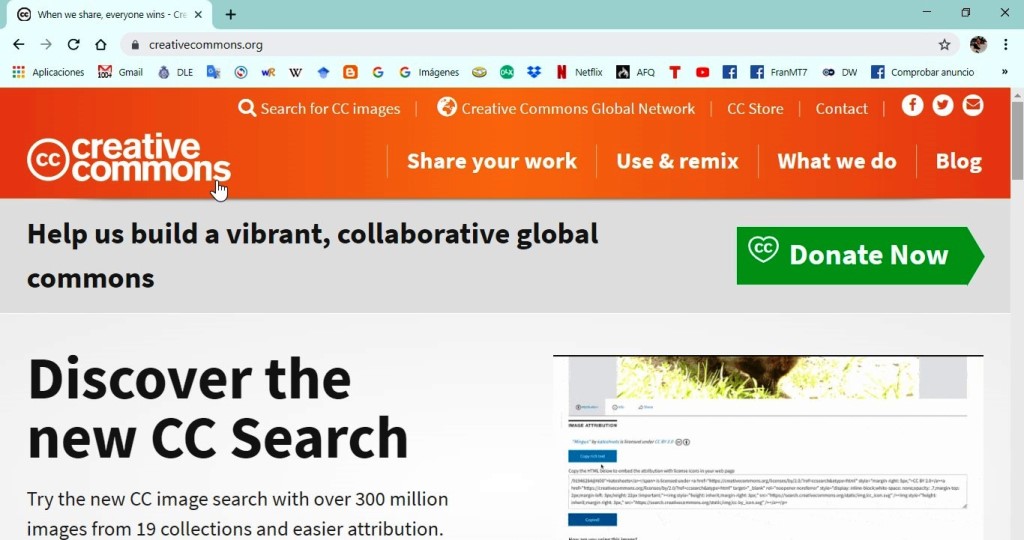The height and width of the screenshot is (540, 1024).
Task: Open the Share your work menu
Action: [x=492, y=161]
